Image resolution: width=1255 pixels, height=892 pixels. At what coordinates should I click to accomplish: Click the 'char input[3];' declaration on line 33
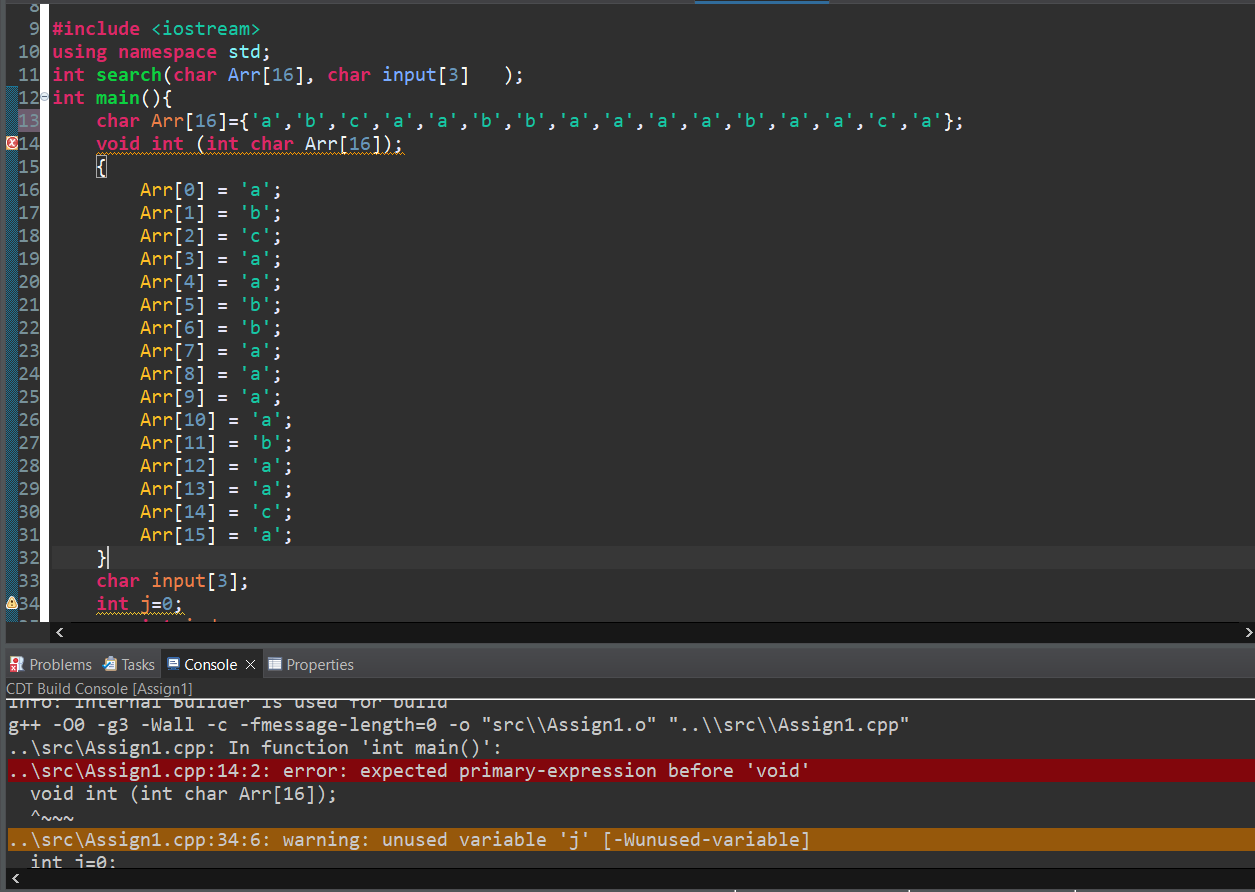(x=172, y=581)
